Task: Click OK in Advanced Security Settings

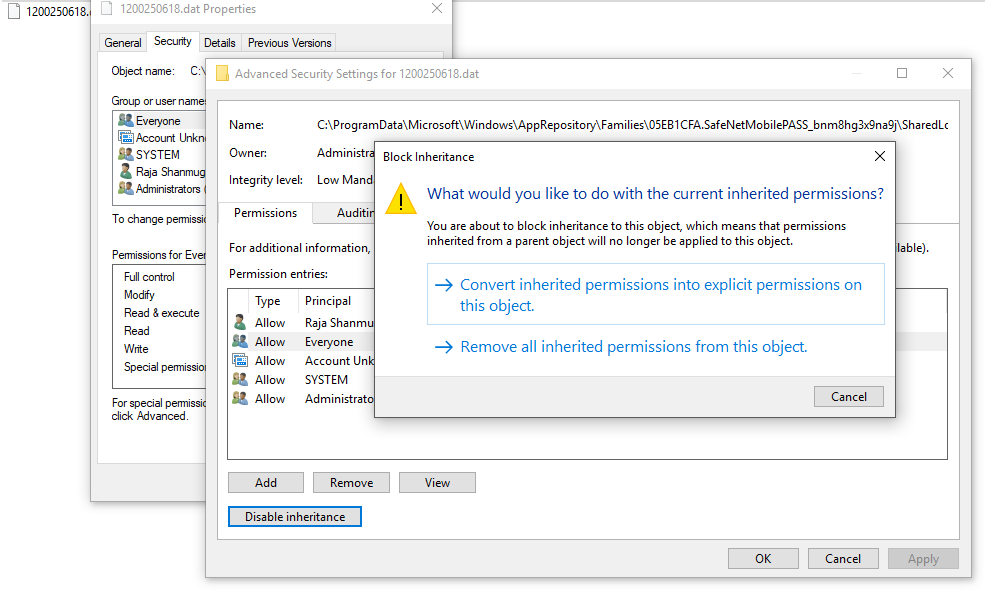Action: point(763,559)
